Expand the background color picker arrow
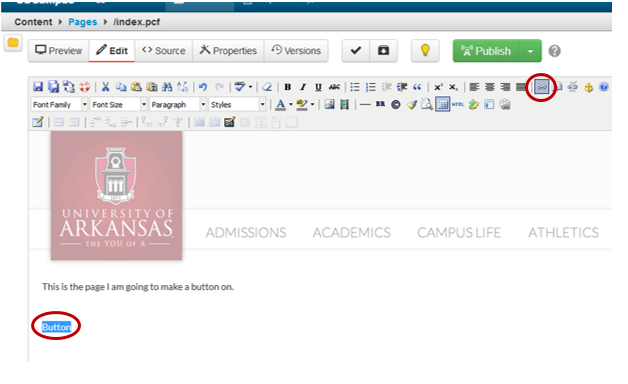This screenshot has height=384, width=628. pyautogui.click(x=312, y=105)
